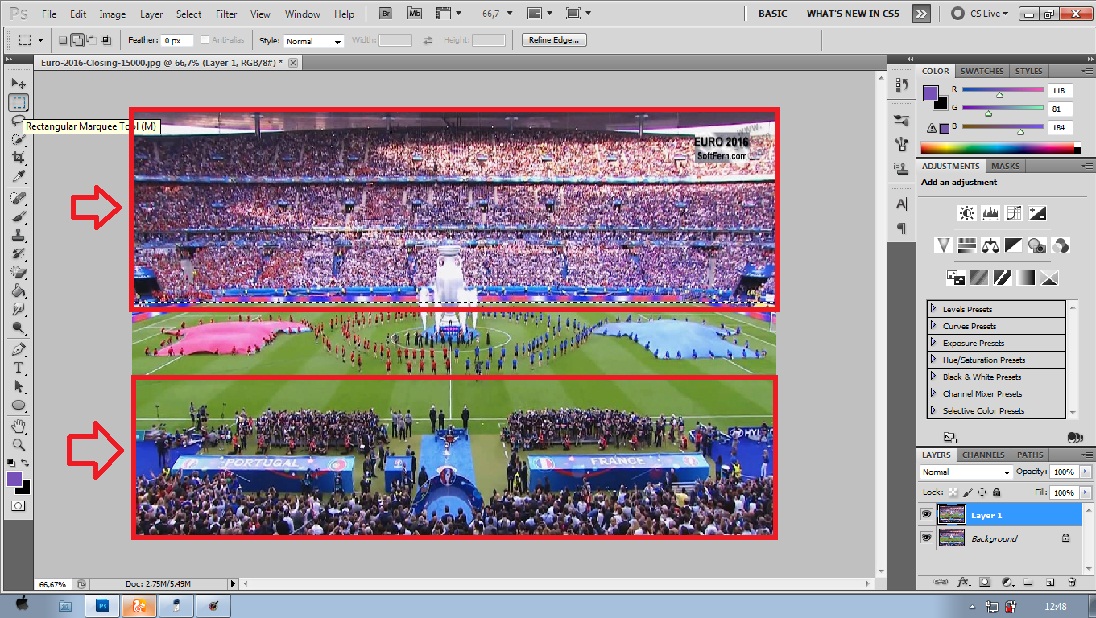
Task: Enable the Anti-alias checkbox
Action: pos(205,40)
